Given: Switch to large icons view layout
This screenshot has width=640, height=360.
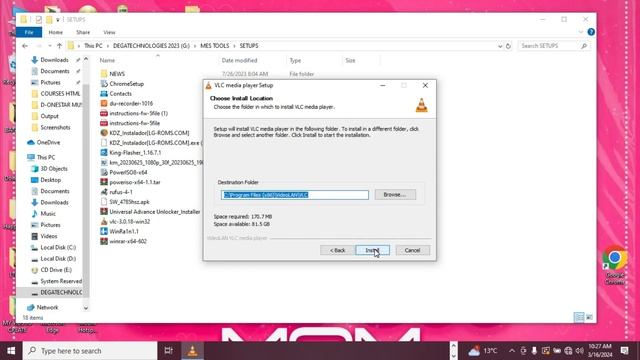Looking at the screenshot, I should (589, 317).
